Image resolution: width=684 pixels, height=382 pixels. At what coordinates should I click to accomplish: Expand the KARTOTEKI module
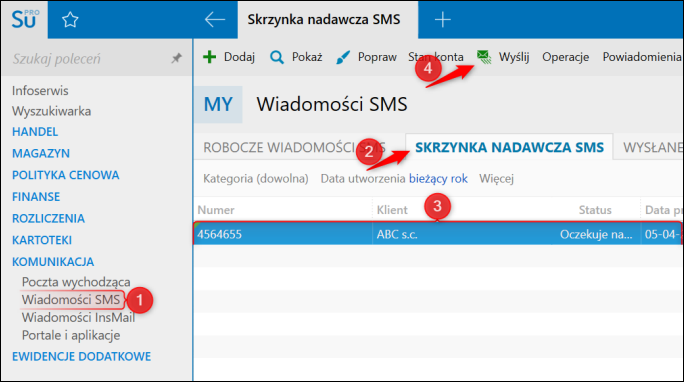[x=42, y=240]
